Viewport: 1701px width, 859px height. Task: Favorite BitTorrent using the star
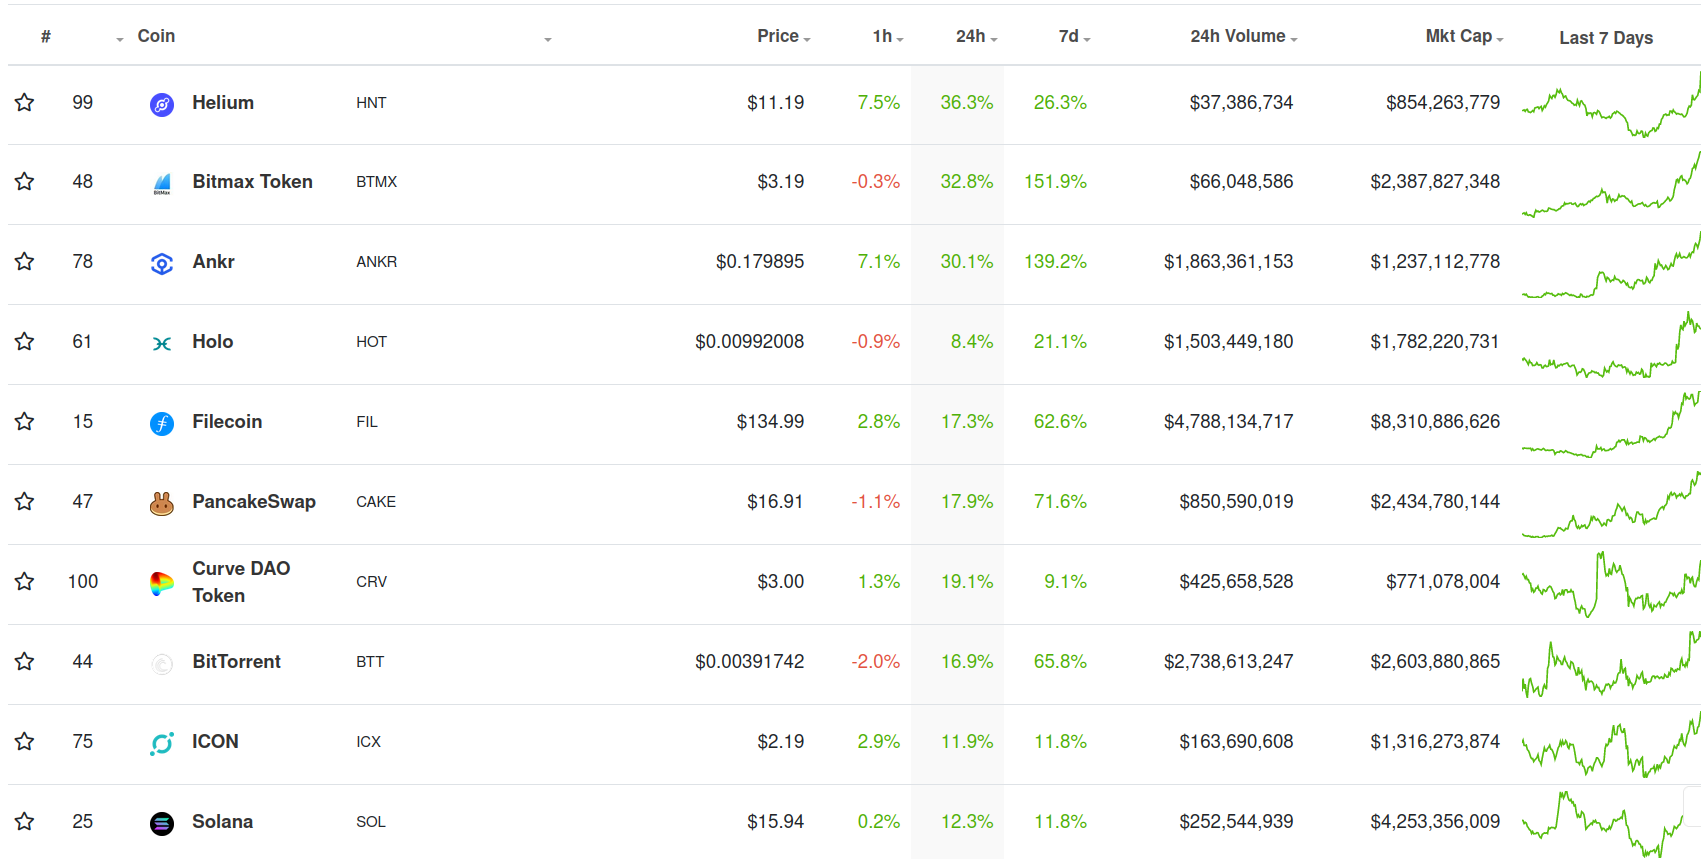(25, 661)
